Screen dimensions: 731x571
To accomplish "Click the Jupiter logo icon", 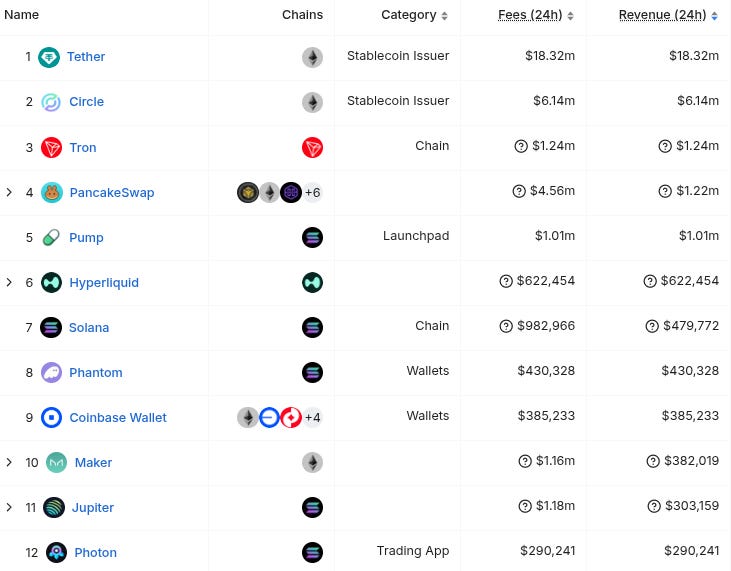I will (x=54, y=508).
